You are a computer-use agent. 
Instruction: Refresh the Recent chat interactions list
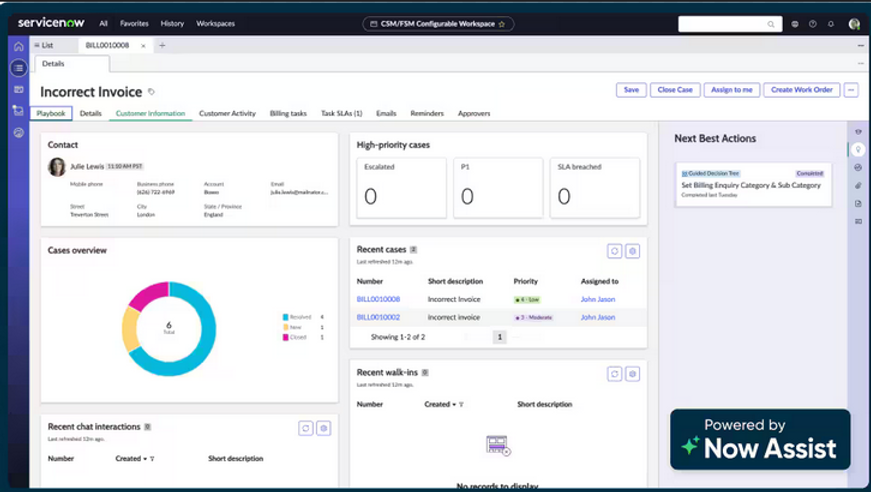(x=306, y=428)
